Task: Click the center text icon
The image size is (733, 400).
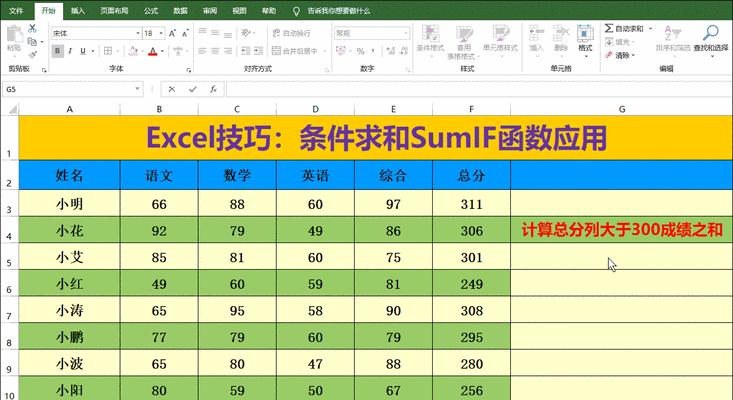Action: pos(215,50)
